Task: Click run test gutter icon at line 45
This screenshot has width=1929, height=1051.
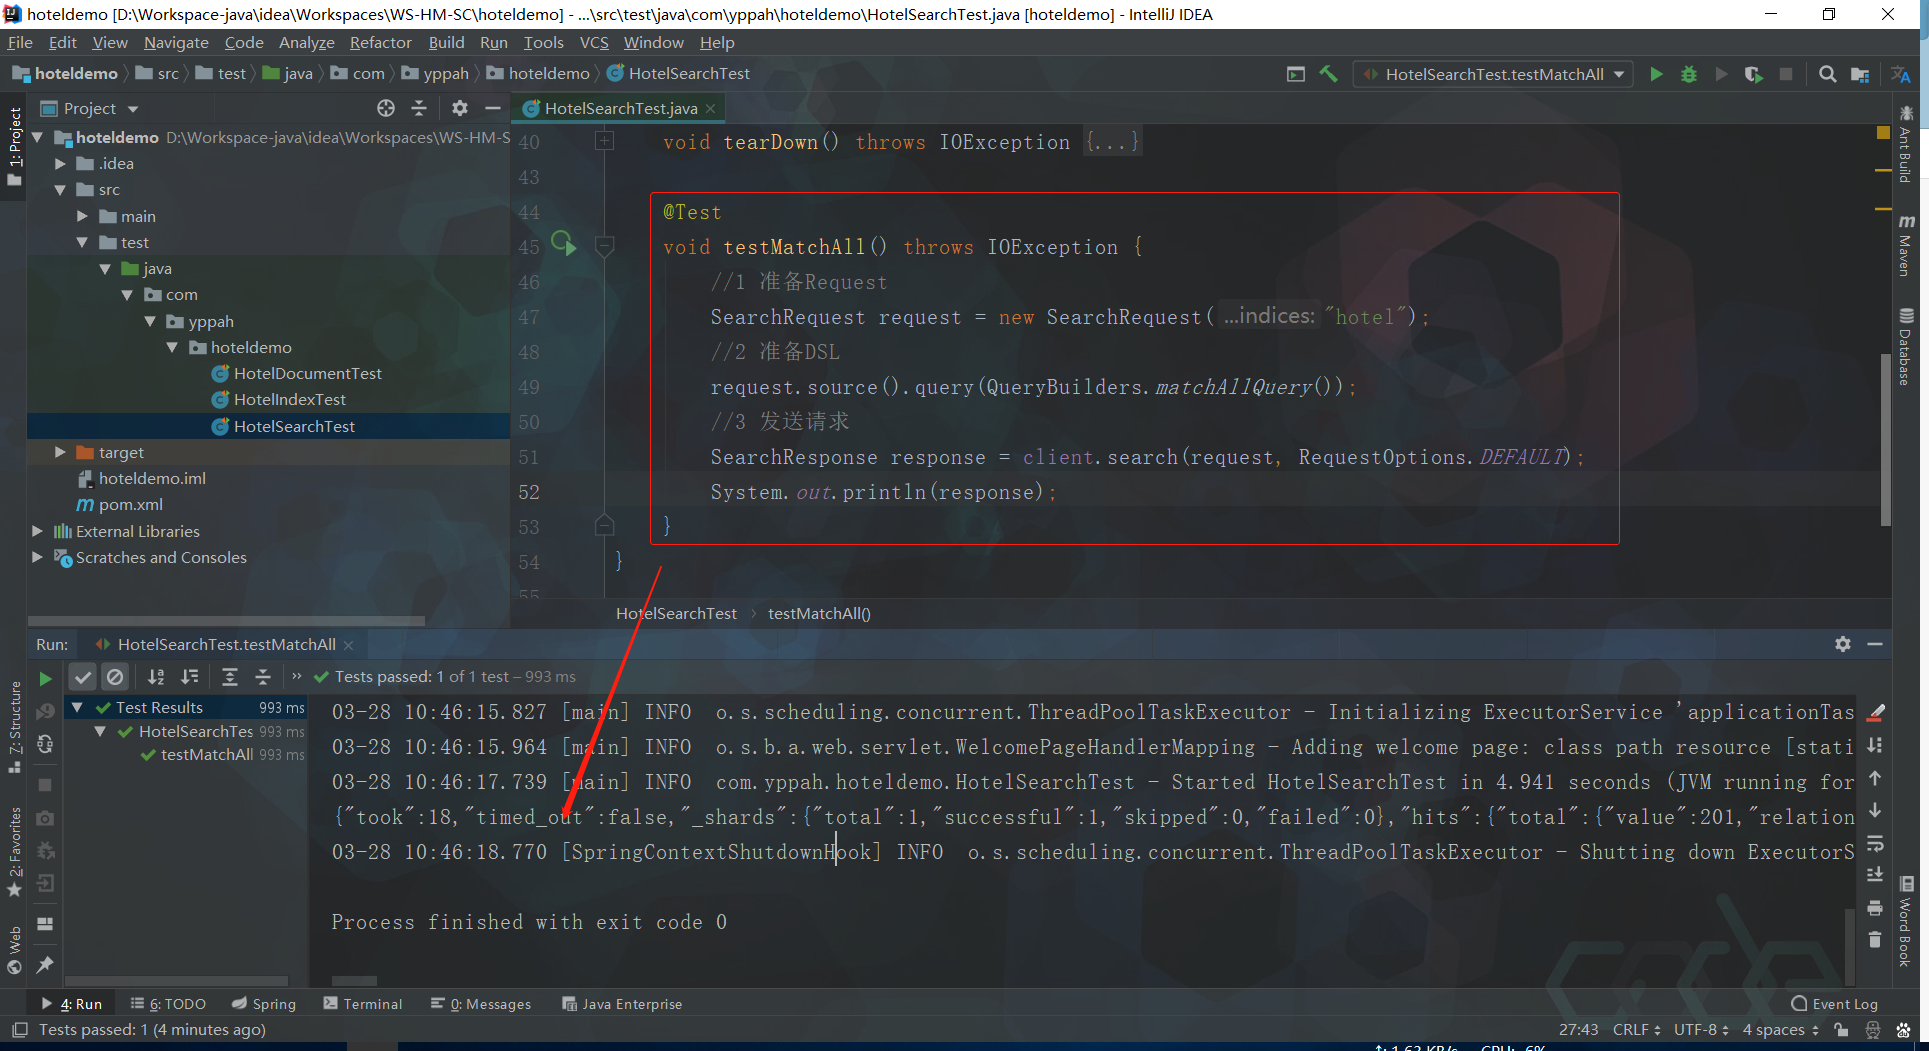Action: [x=564, y=244]
